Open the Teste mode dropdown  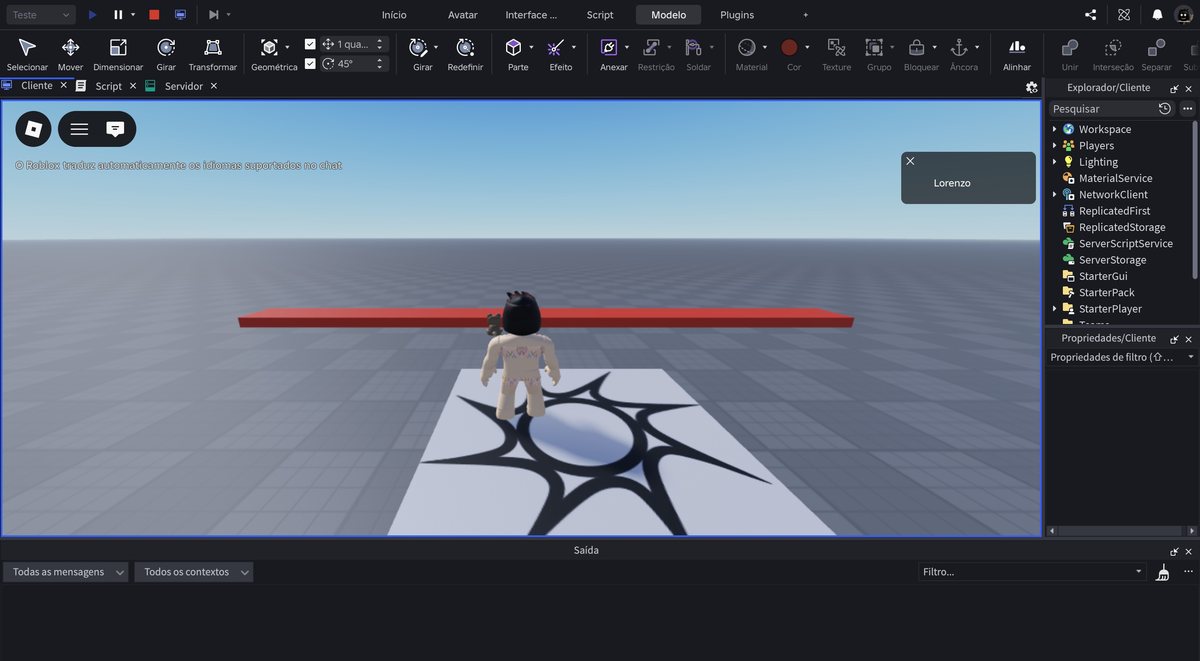coord(39,15)
